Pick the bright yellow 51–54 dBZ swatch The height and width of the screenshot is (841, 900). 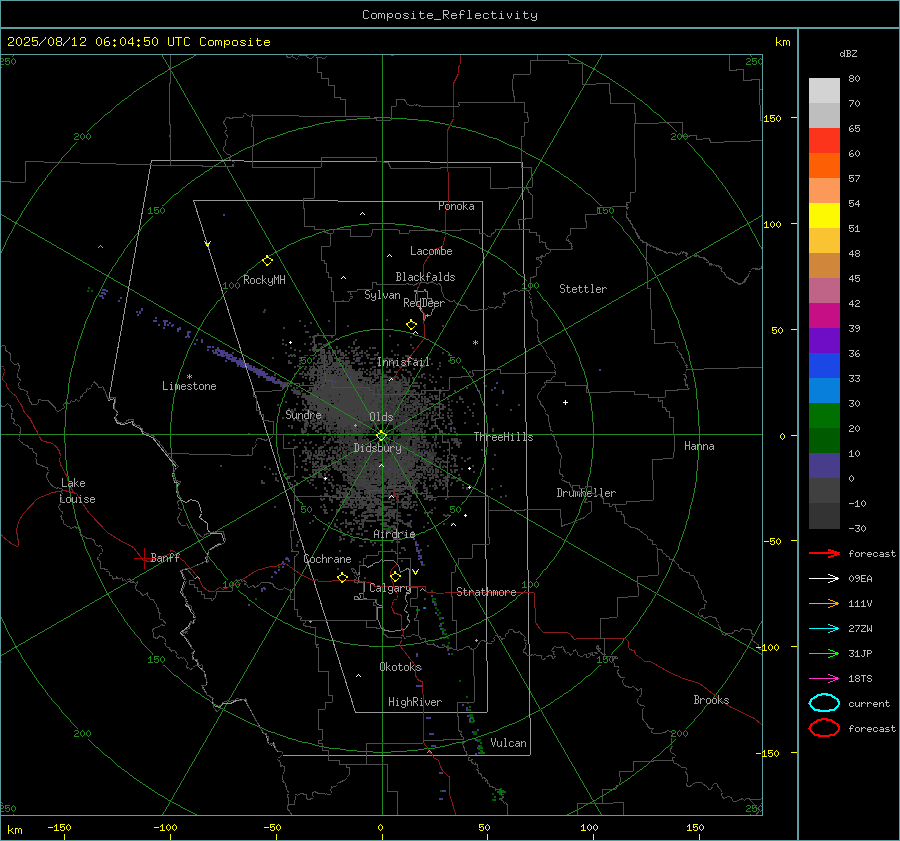tap(824, 216)
